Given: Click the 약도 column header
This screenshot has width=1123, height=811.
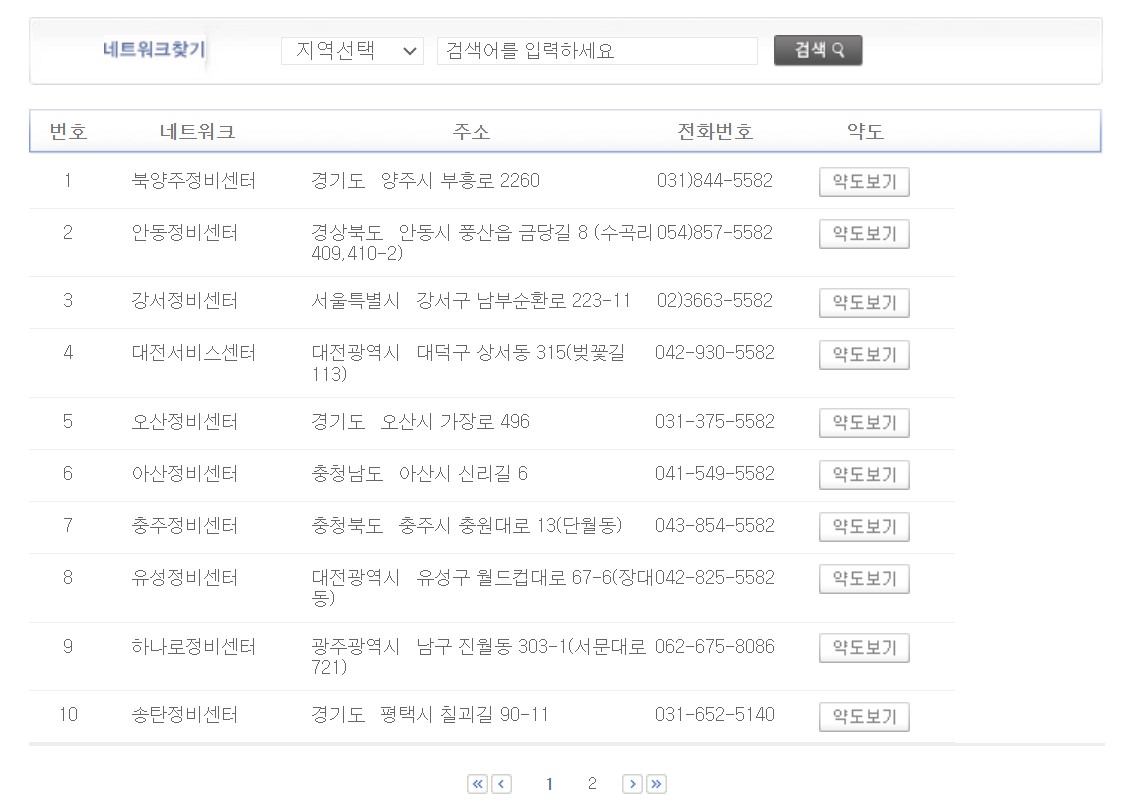Looking at the screenshot, I should [x=865, y=132].
